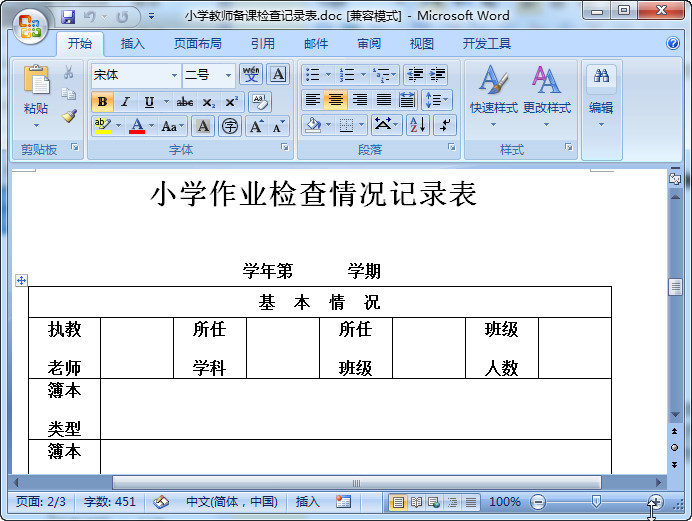The image size is (692, 521).
Task: Open the font name dropdown
Action: click(x=175, y=75)
